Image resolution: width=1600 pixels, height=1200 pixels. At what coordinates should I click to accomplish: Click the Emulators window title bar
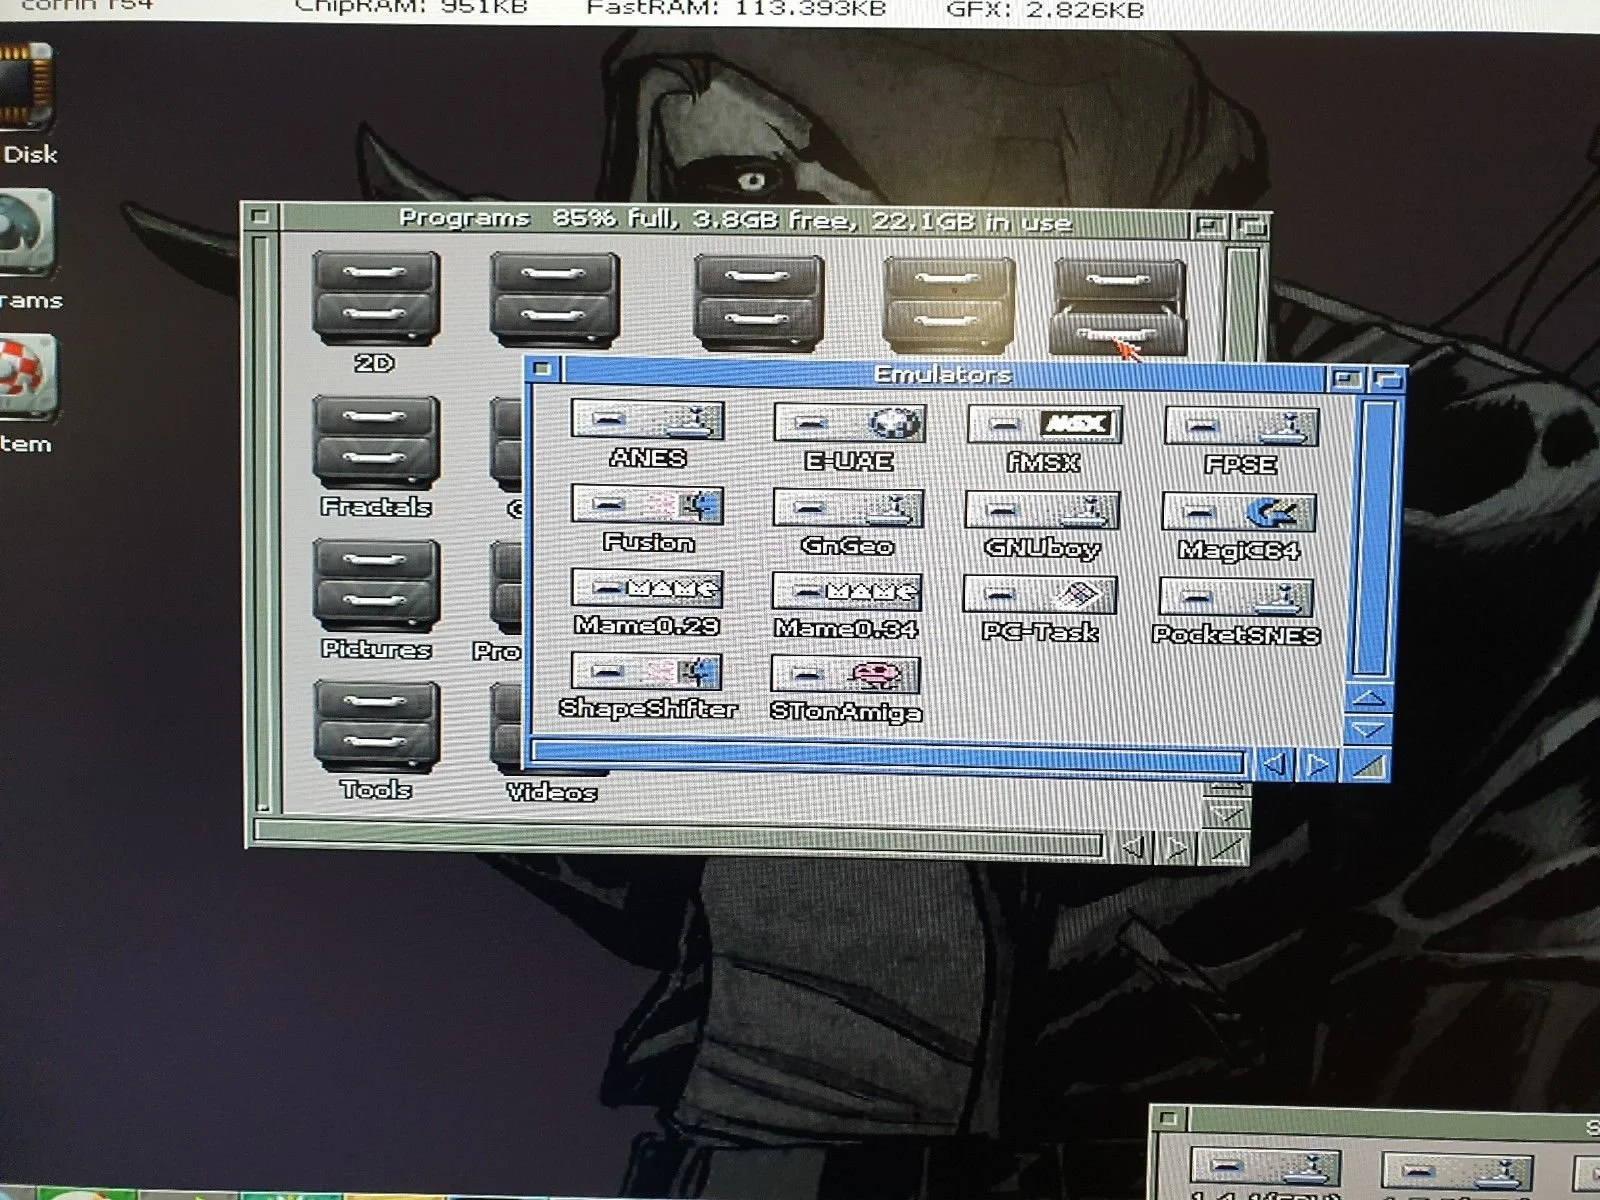[x=944, y=374]
